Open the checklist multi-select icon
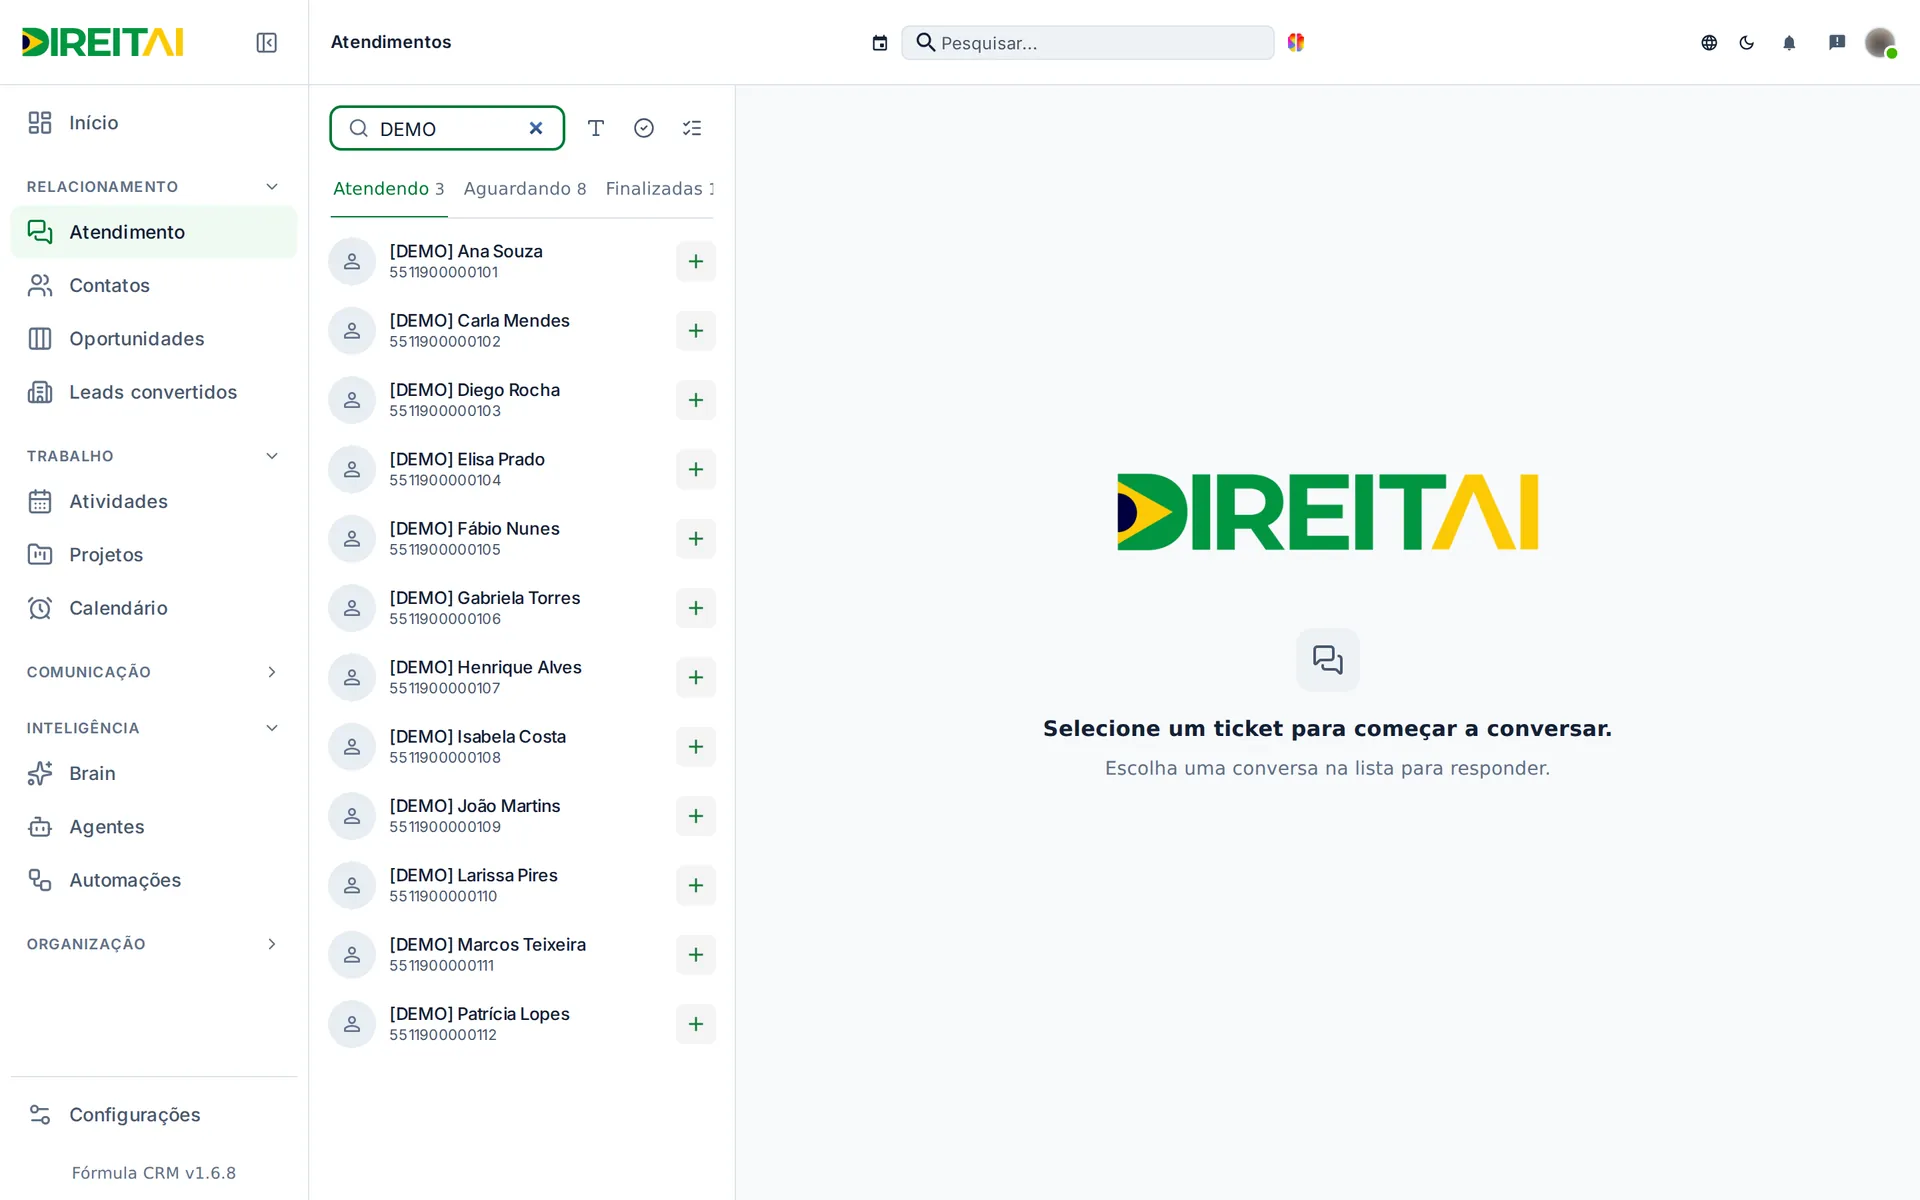This screenshot has height=1200, width=1920. 692,128
